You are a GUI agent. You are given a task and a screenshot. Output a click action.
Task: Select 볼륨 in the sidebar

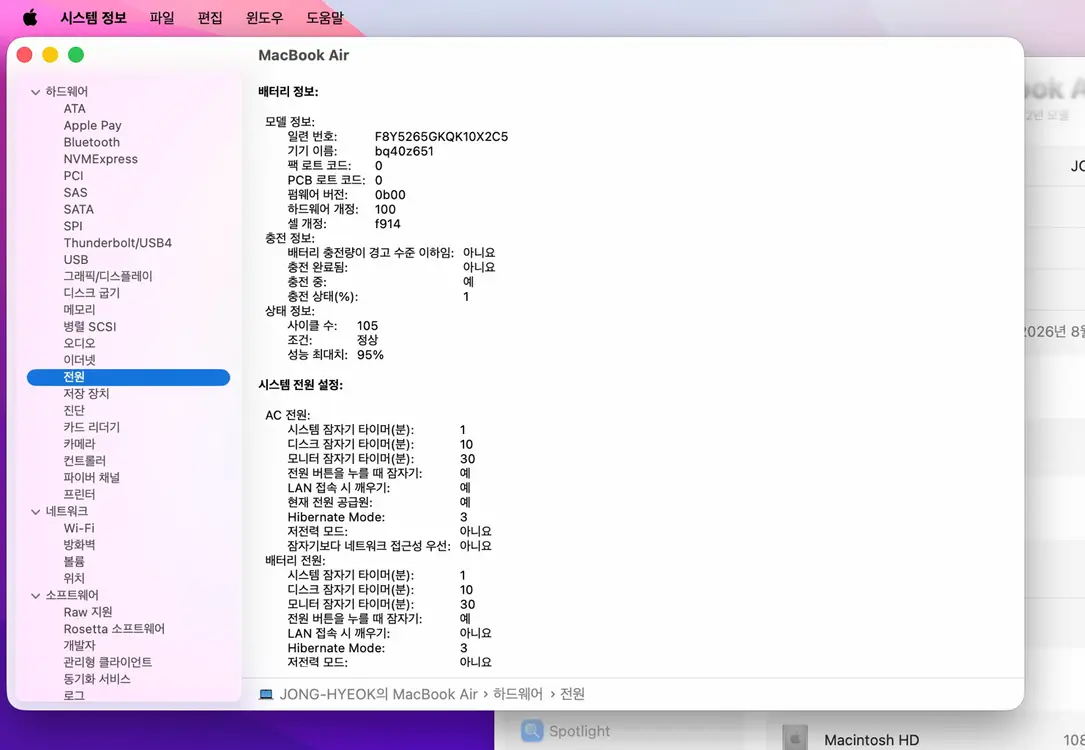(74, 561)
